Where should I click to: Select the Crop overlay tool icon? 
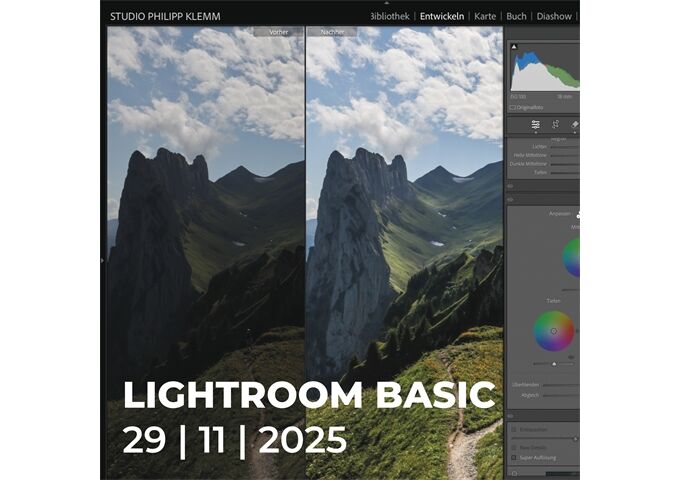tap(556, 125)
